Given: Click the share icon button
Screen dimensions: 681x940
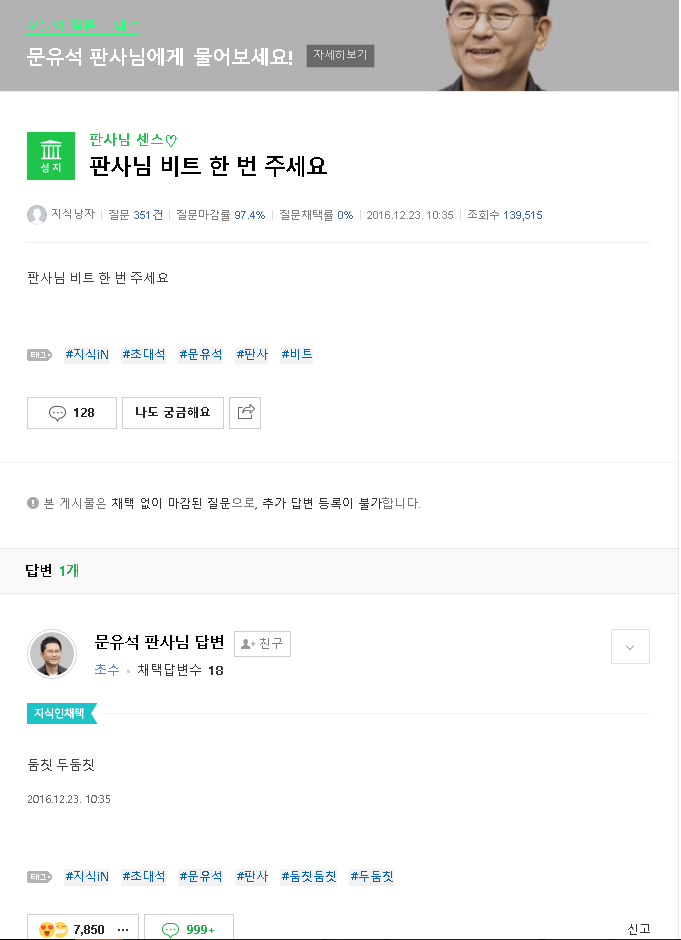Looking at the screenshot, I should (x=245, y=412).
